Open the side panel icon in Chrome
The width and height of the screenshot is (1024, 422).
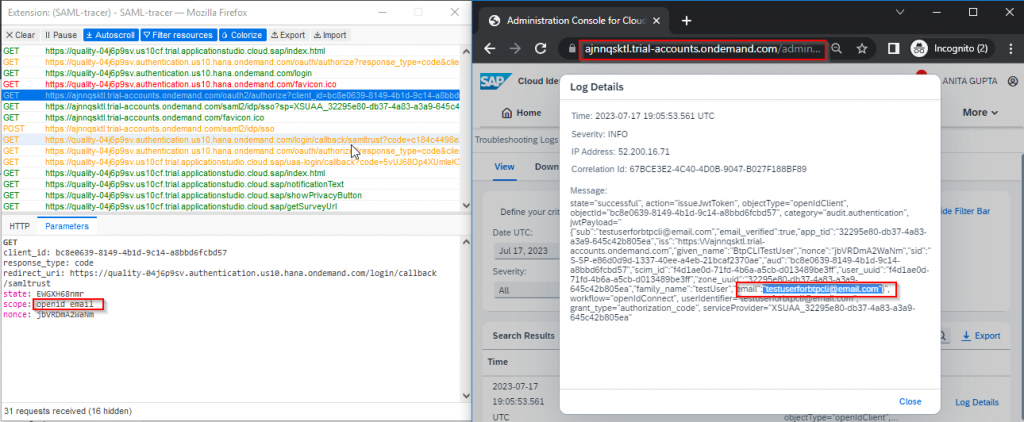pos(894,48)
